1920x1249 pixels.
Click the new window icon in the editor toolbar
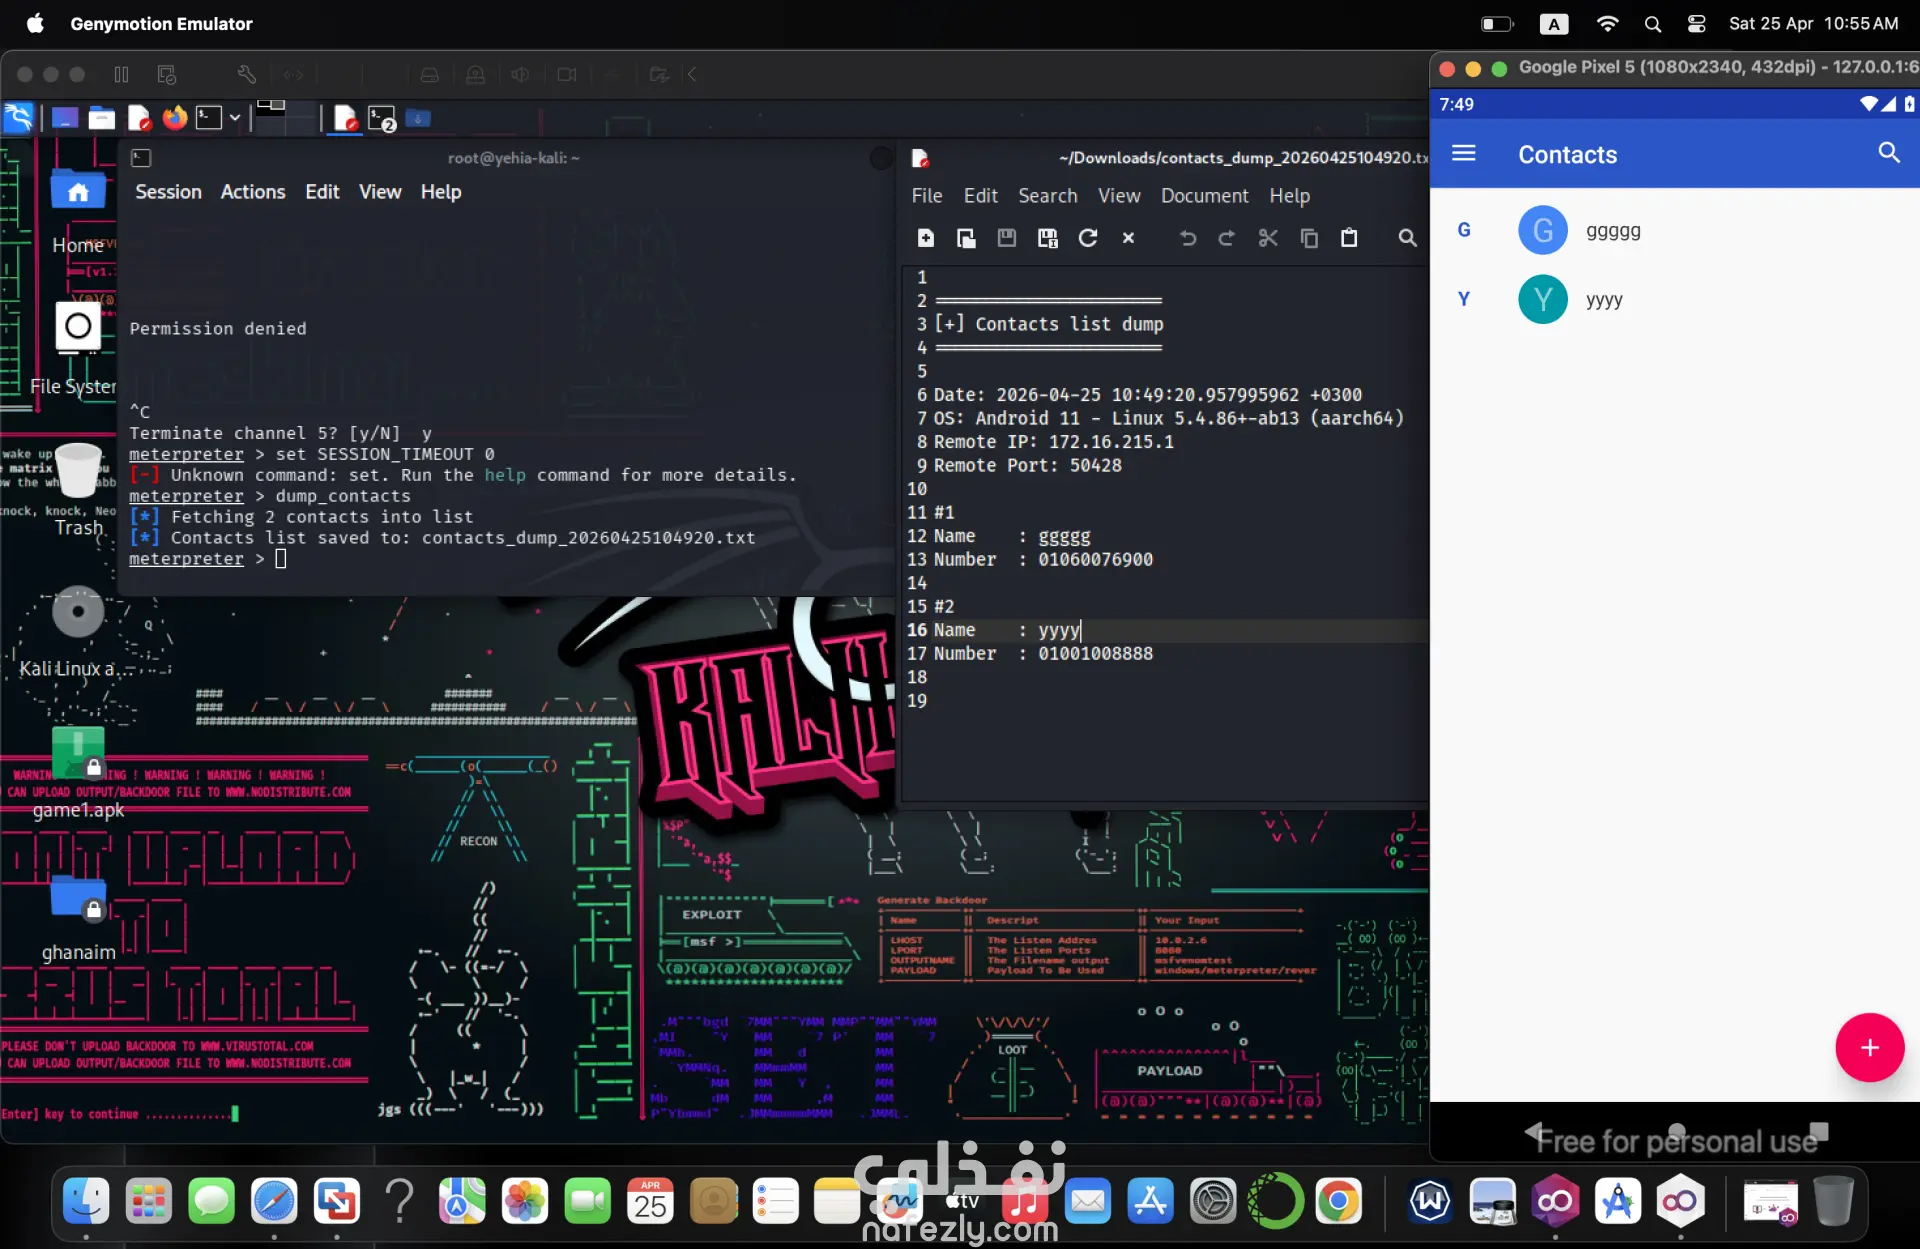pyautogui.click(x=966, y=238)
